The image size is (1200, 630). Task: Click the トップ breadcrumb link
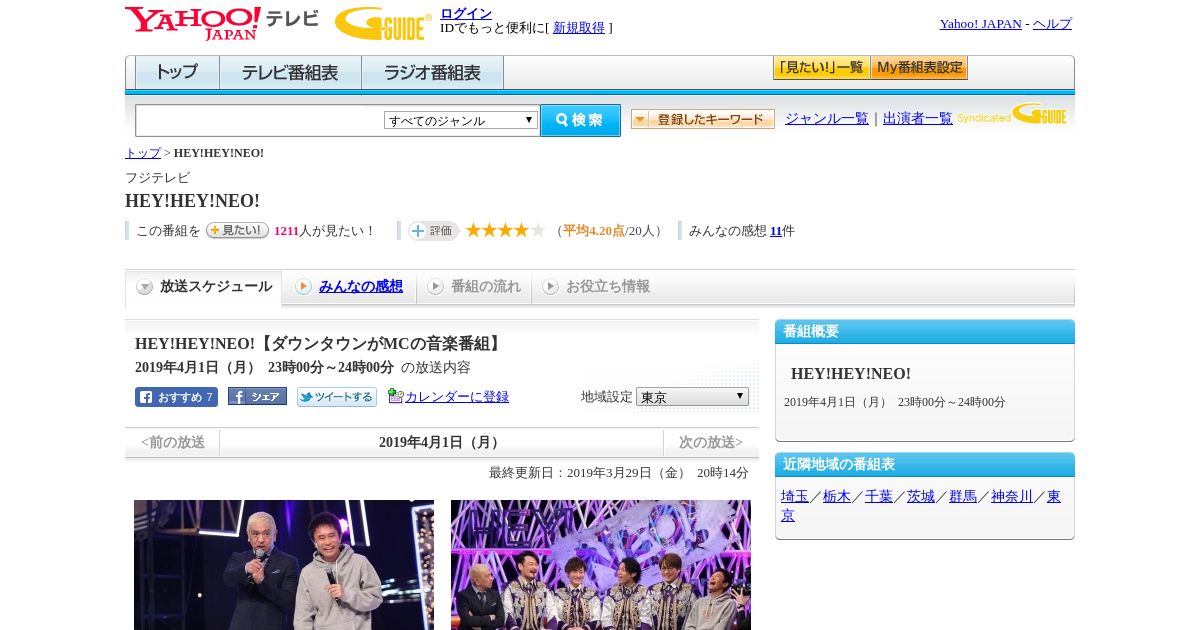click(x=143, y=153)
